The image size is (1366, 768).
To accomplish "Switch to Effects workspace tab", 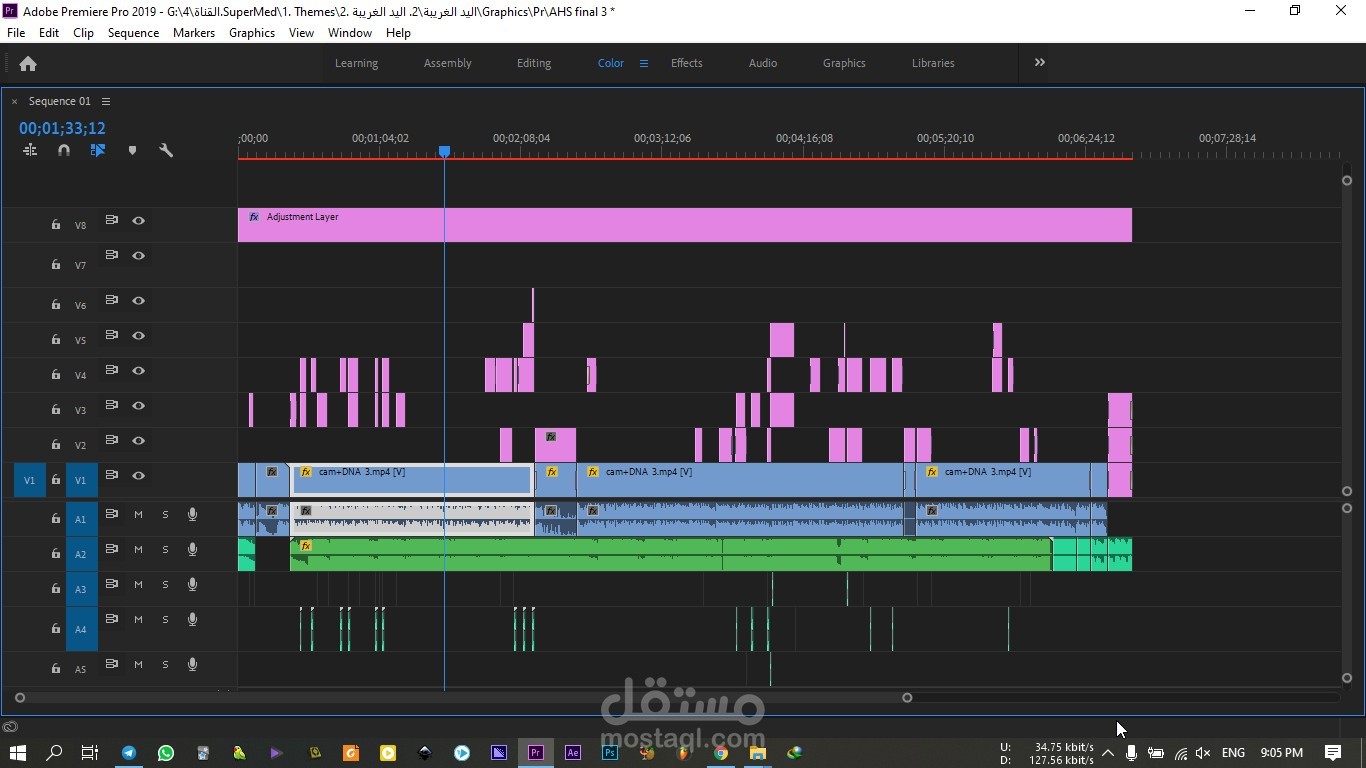I will pyautogui.click(x=687, y=63).
